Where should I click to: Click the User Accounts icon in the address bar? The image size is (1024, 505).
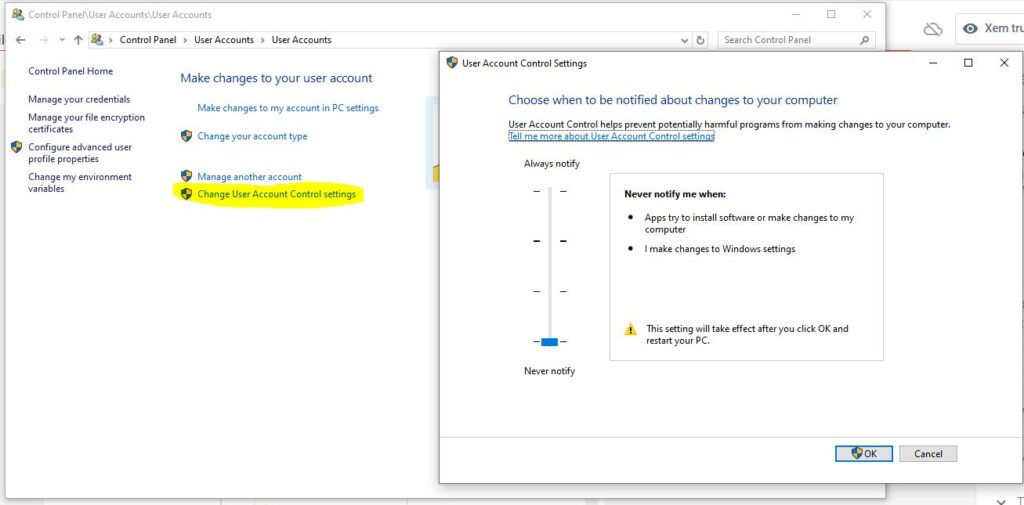(x=97, y=39)
